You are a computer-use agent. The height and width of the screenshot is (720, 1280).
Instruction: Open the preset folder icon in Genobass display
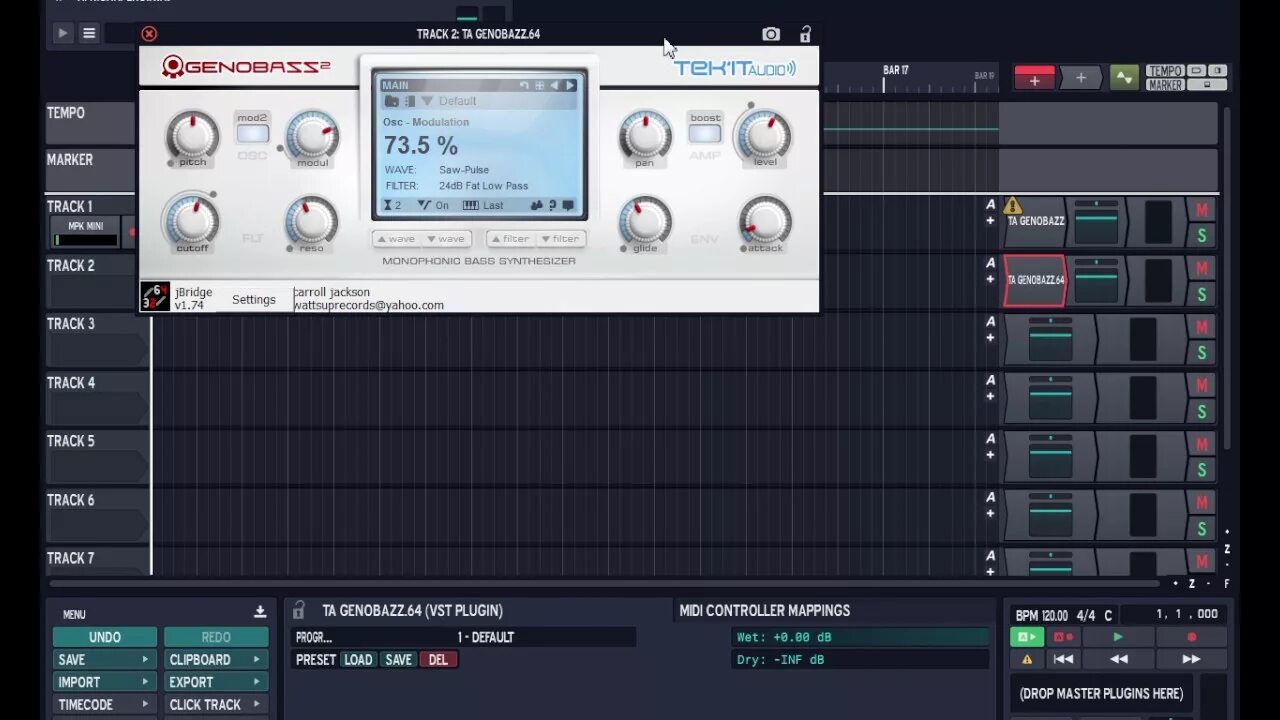pos(391,101)
